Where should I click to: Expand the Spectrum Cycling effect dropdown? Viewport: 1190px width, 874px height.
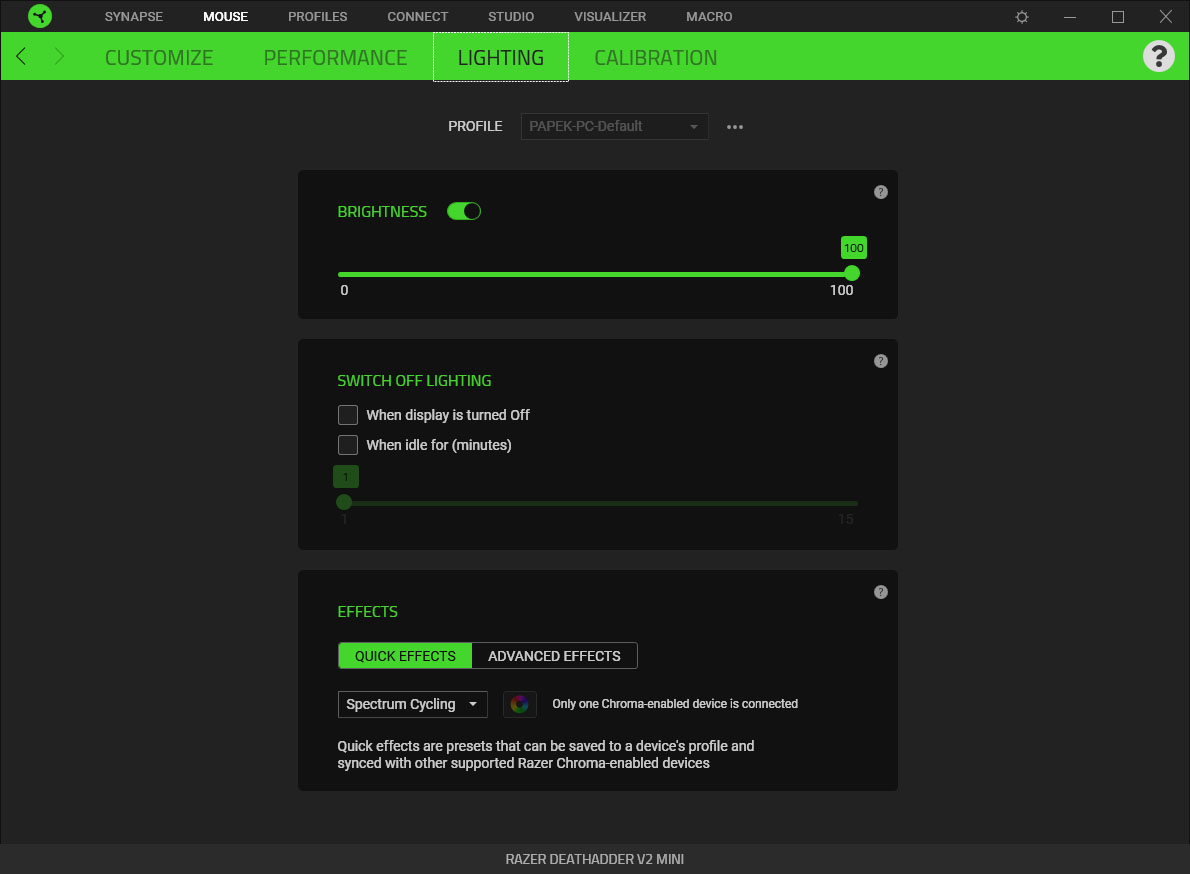[412, 704]
